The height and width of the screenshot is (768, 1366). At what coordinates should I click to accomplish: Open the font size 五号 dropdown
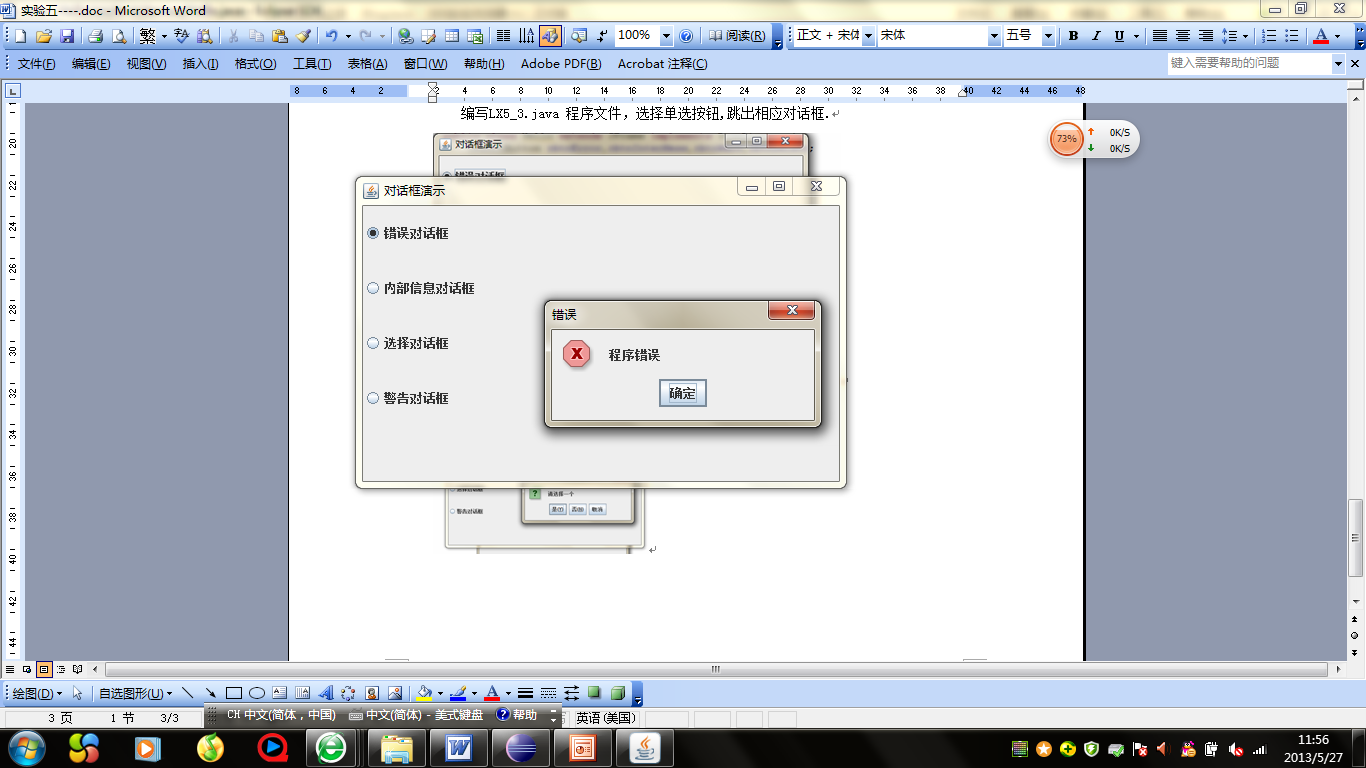pos(1048,36)
